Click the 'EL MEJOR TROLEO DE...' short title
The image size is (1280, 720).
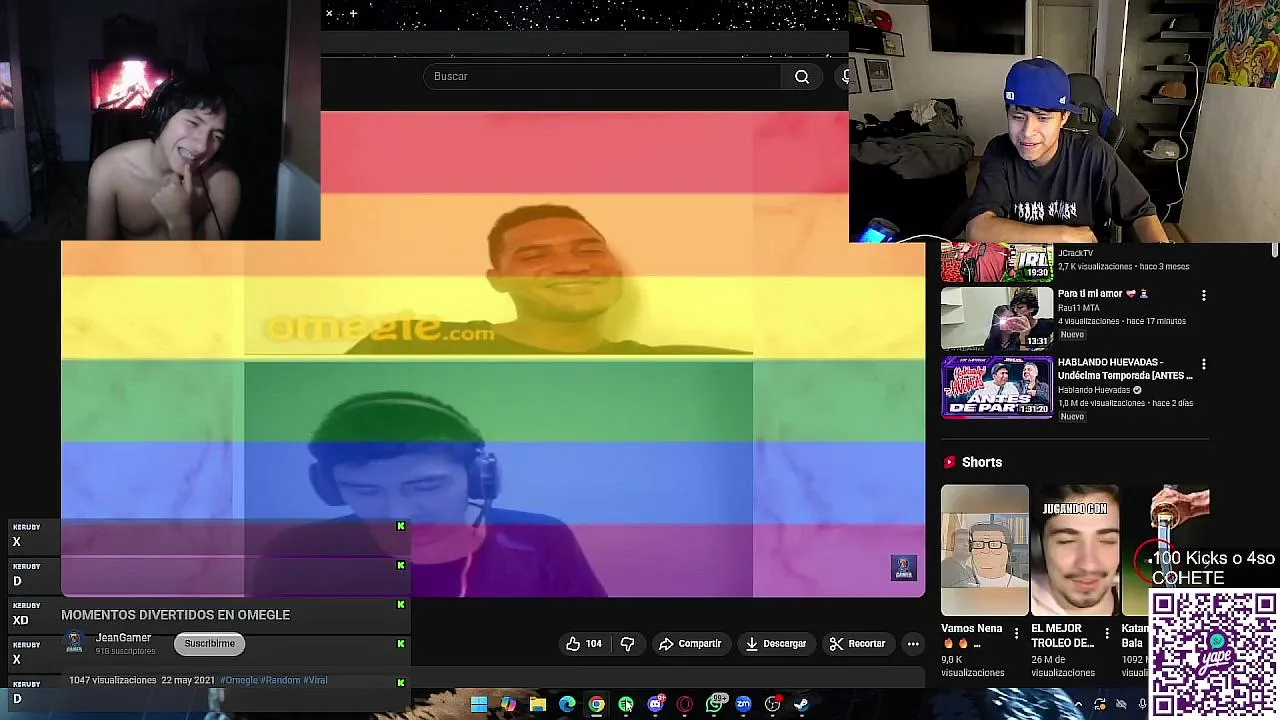(x=1062, y=636)
